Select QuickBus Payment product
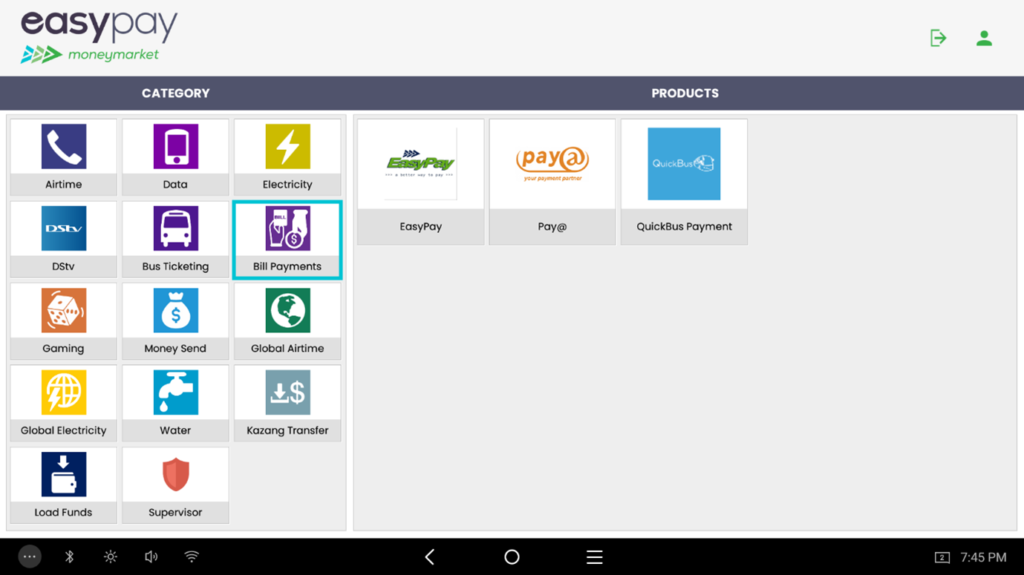1024x575 pixels. [684, 182]
